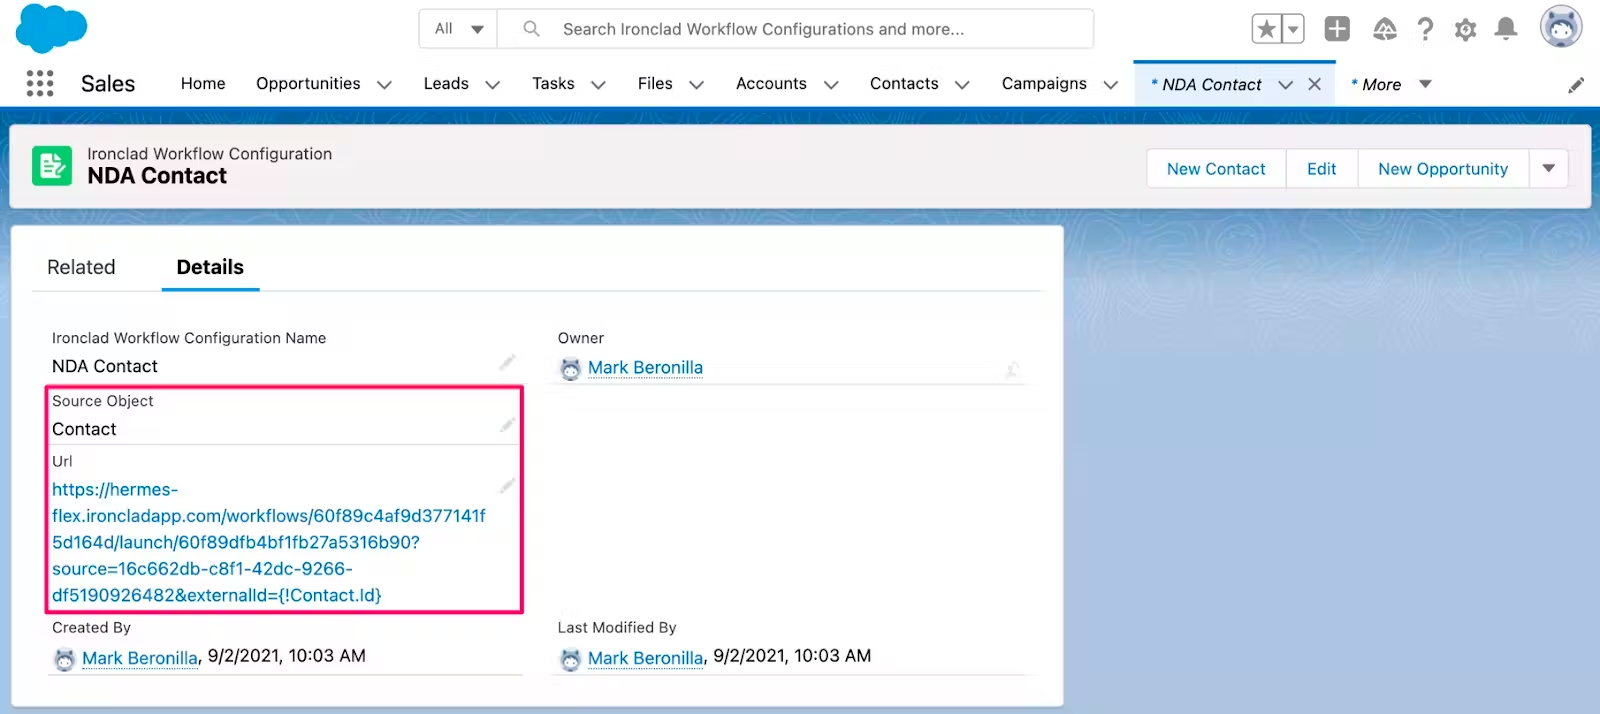Open the Accounts tab

point(771,83)
